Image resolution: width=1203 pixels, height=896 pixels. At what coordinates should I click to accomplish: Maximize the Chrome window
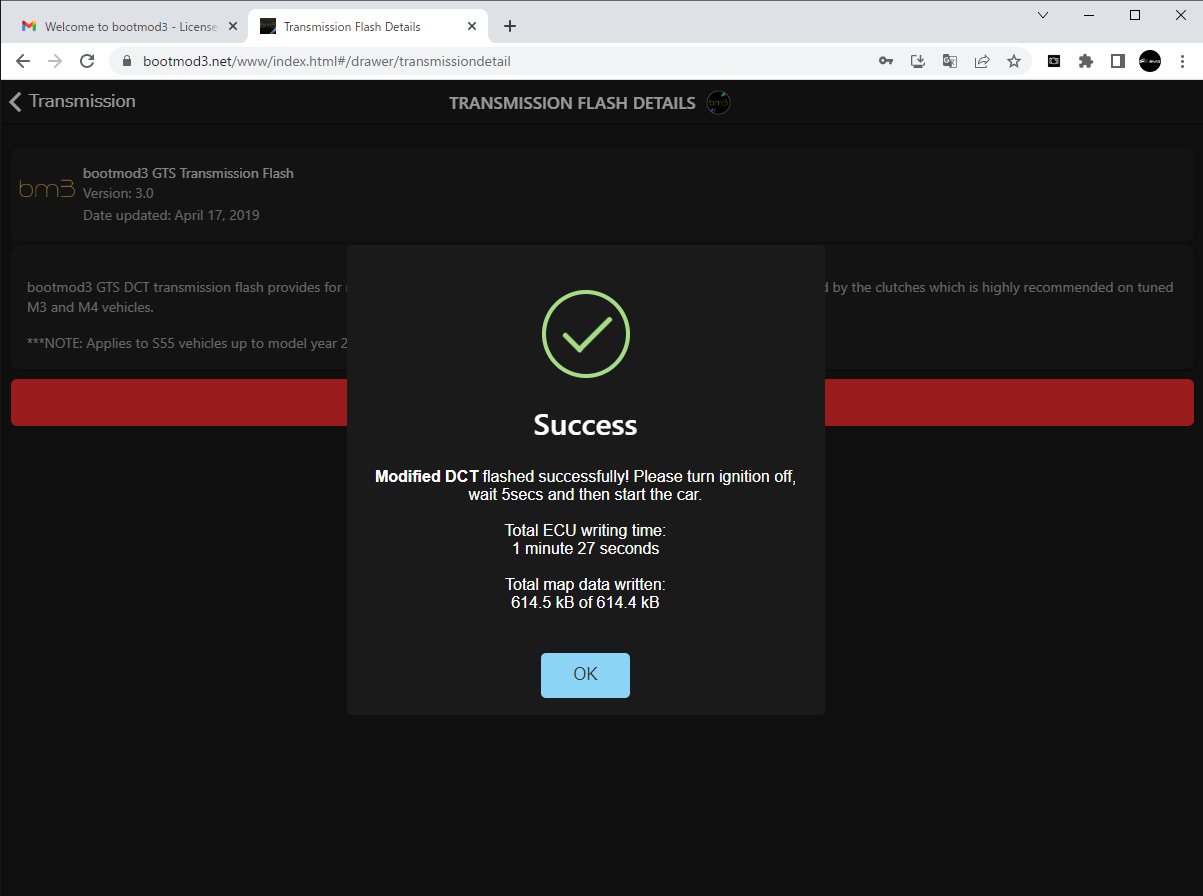point(1135,15)
